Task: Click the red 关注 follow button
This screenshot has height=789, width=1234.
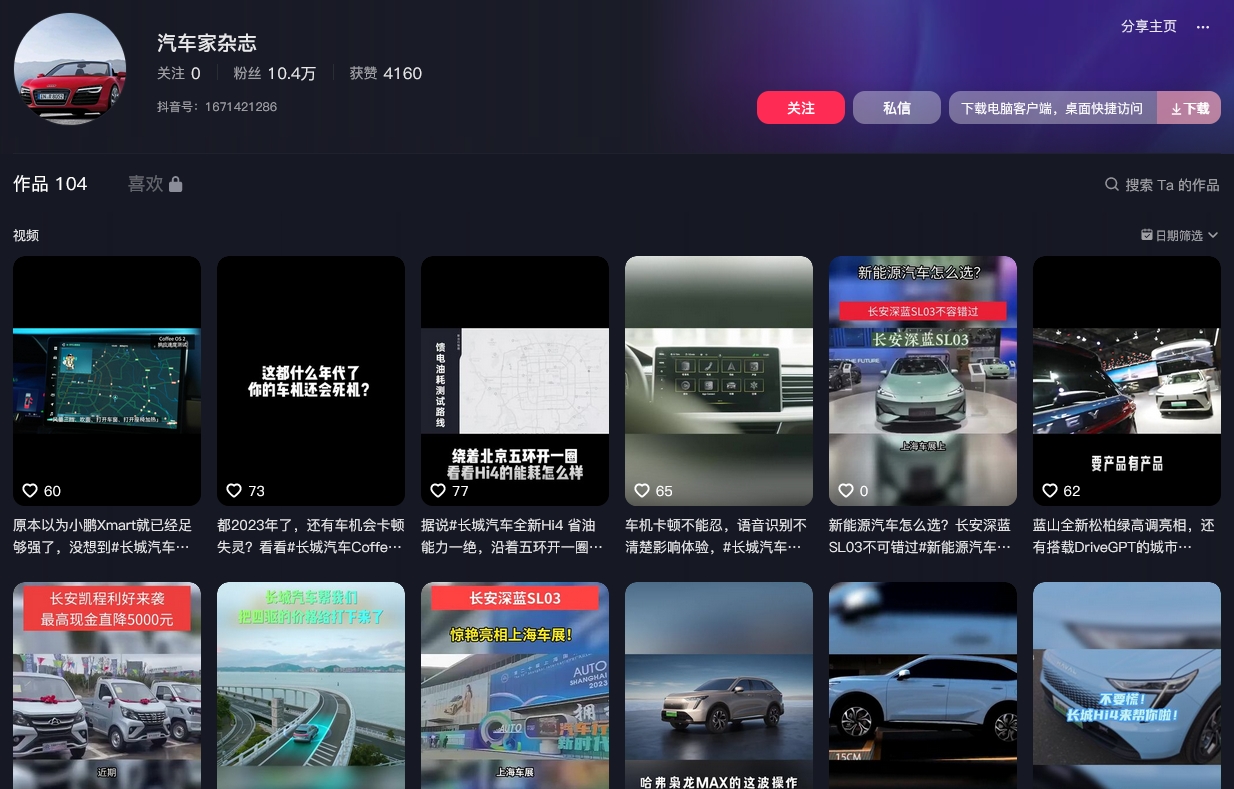Action: (x=801, y=108)
